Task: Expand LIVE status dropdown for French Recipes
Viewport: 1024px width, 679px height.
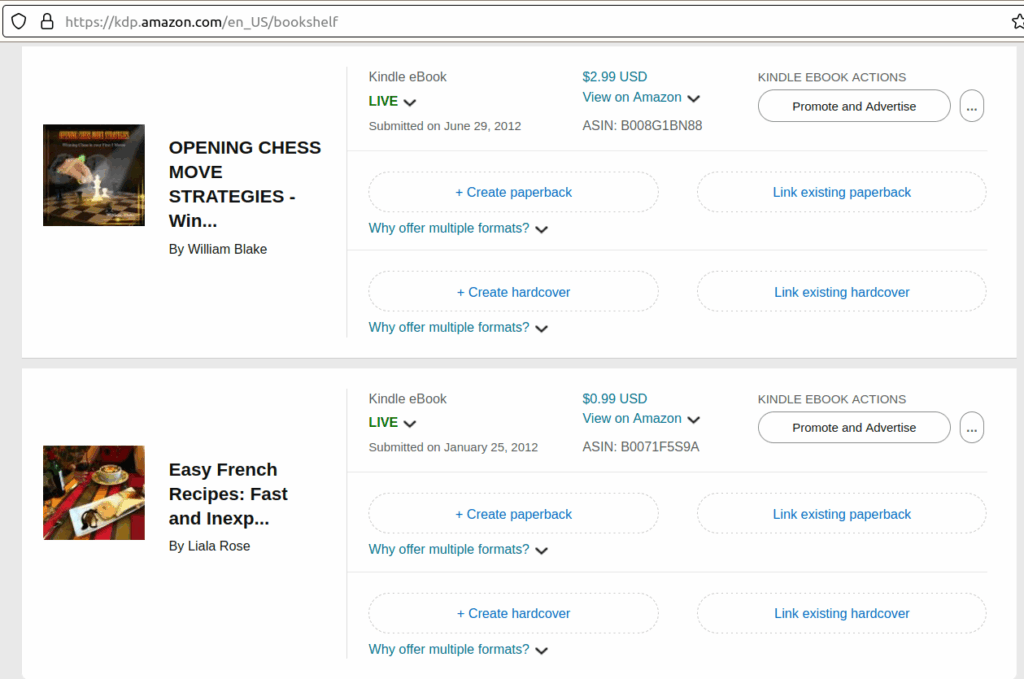Action: tap(392, 423)
